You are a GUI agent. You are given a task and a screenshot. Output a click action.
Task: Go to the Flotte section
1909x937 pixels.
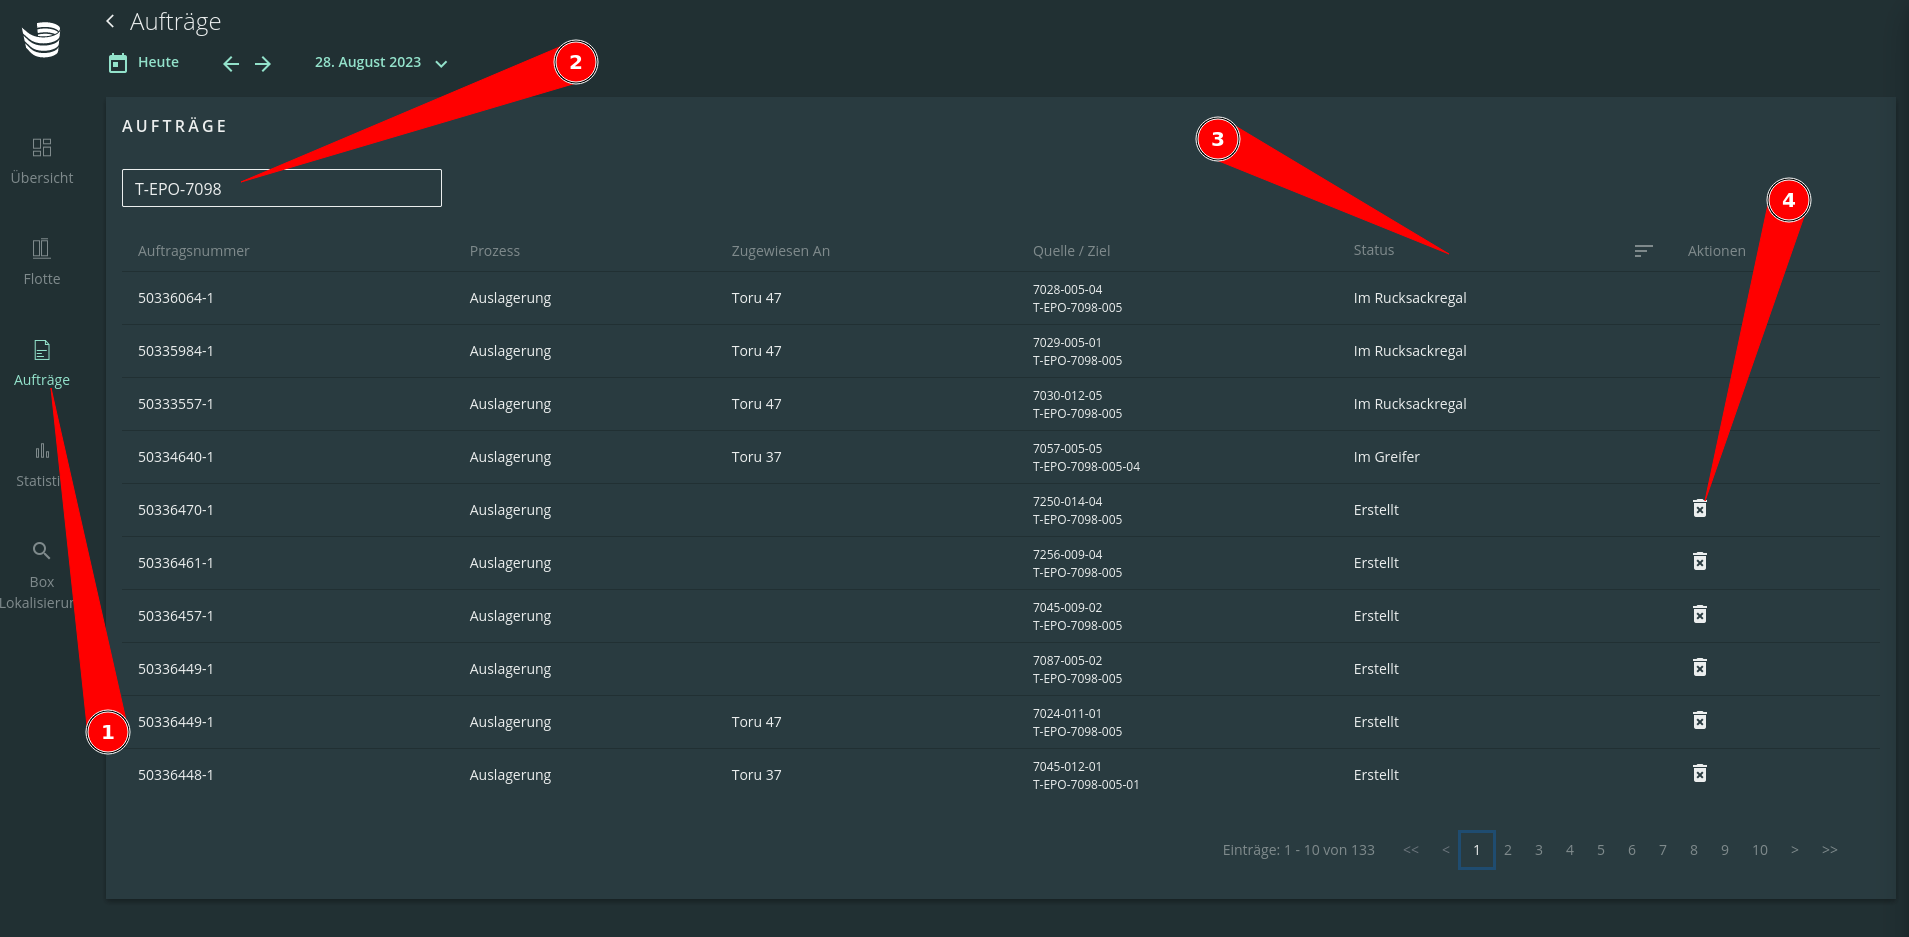point(42,262)
